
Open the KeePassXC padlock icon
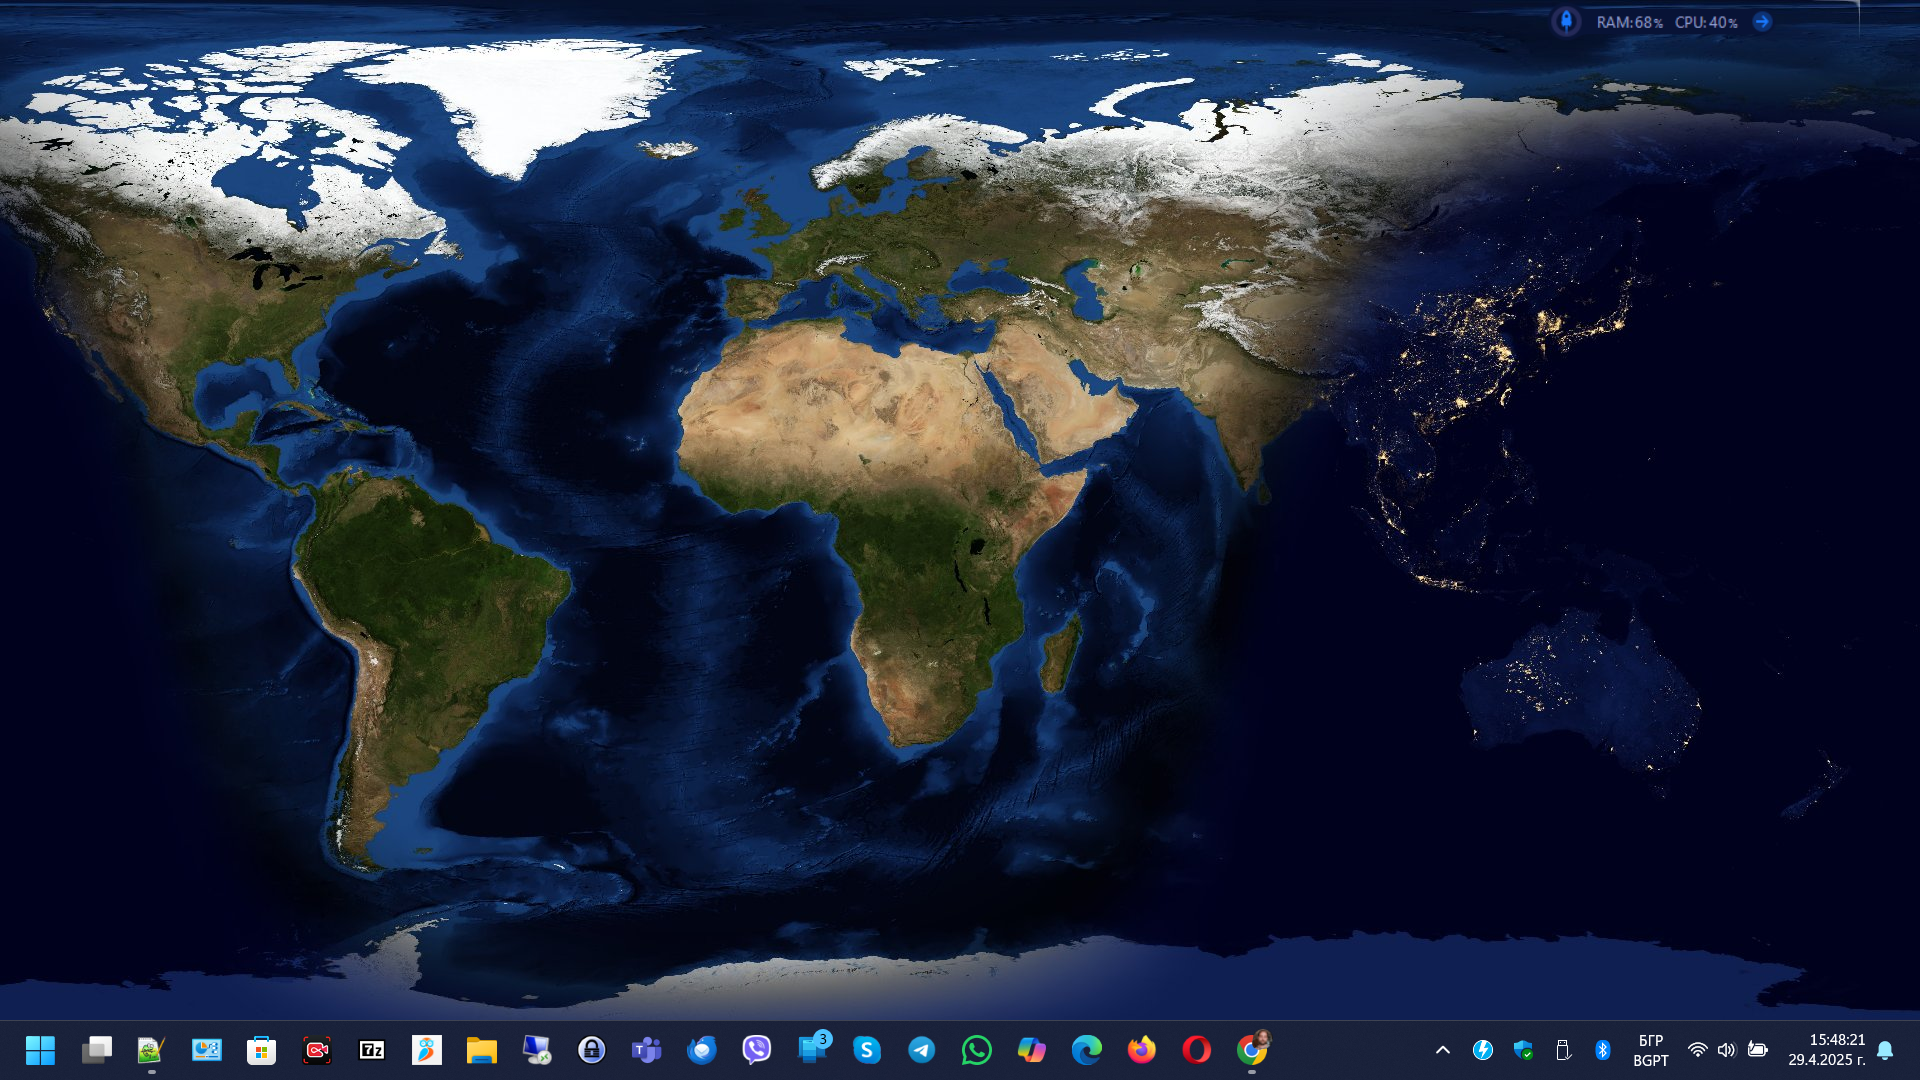pyautogui.click(x=592, y=1050)
